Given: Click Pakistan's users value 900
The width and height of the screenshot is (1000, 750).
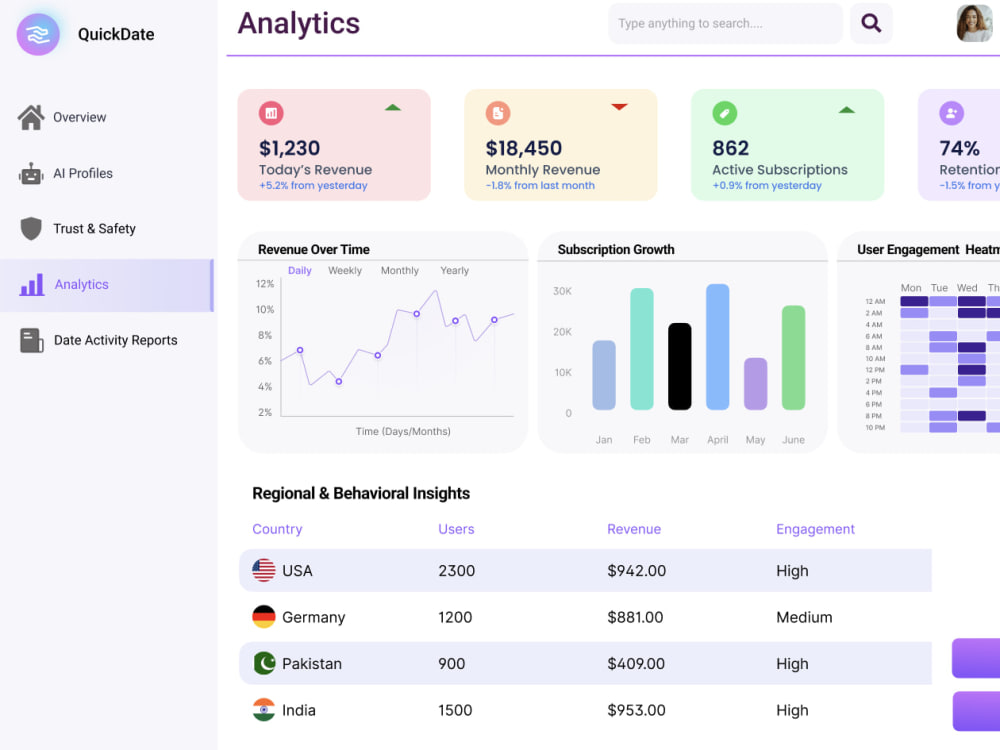Looking at the screenshot, I should (x=452, y=664).
